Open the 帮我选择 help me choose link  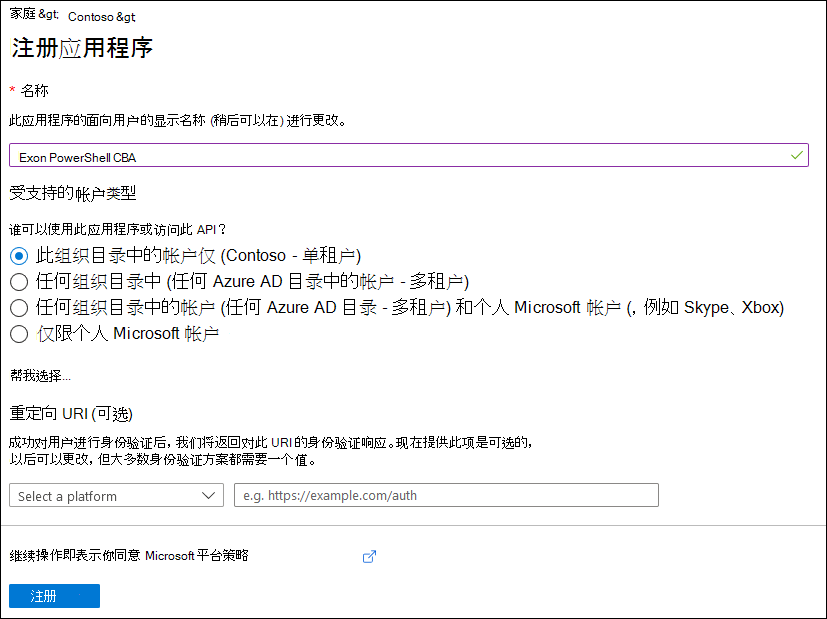click(40, 375)
